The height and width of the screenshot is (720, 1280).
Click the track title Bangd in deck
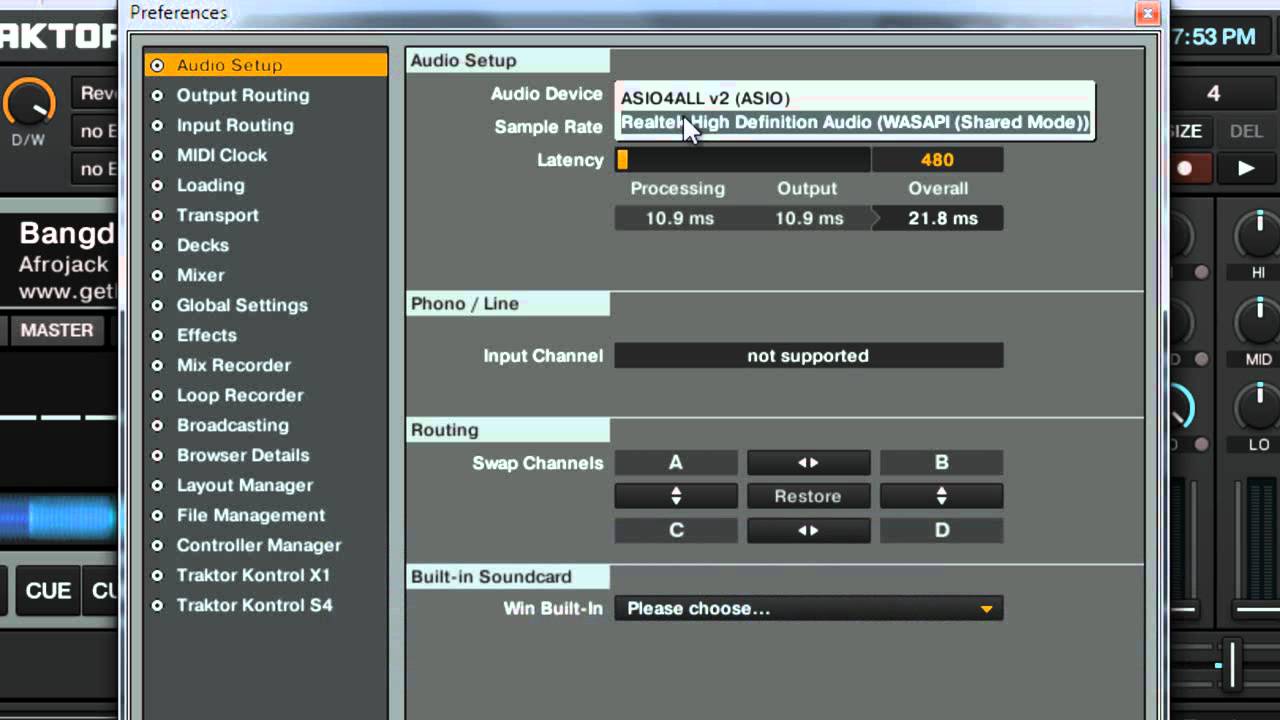(x=66, y=233)
